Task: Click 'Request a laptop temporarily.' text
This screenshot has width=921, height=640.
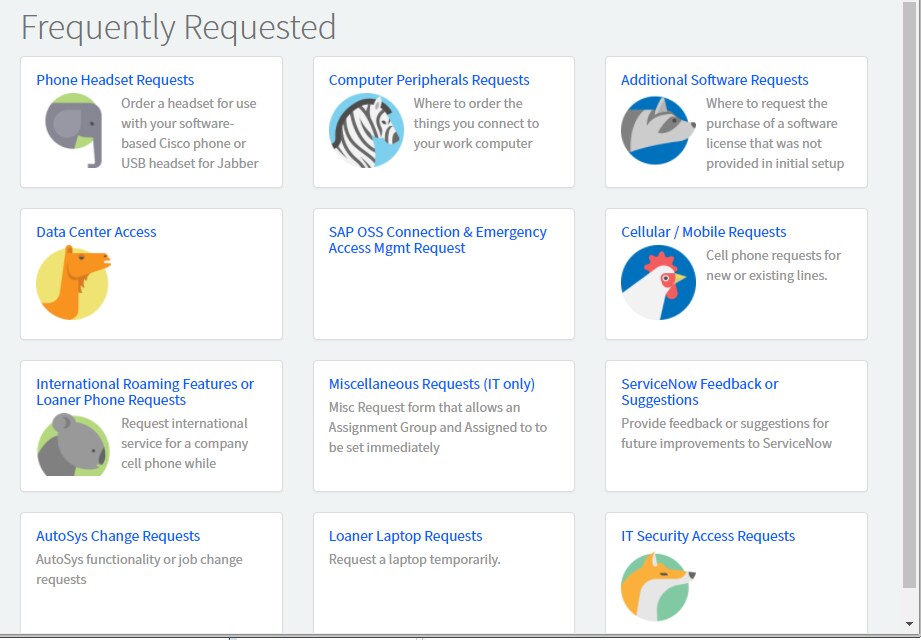Action: coord(414,560)
